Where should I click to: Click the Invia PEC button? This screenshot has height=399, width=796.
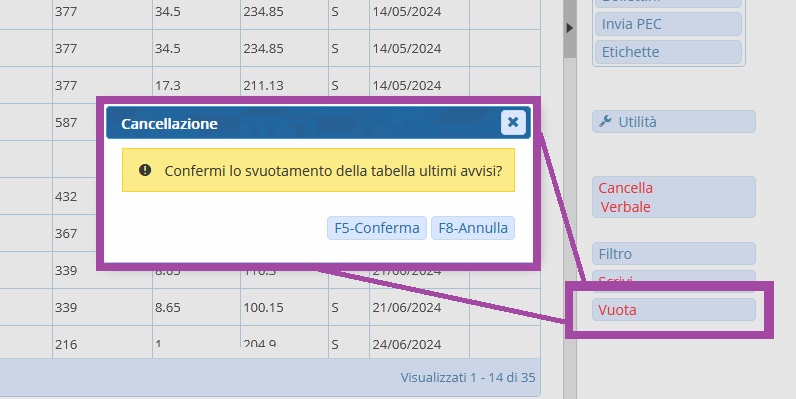click(x=668, y=24)
